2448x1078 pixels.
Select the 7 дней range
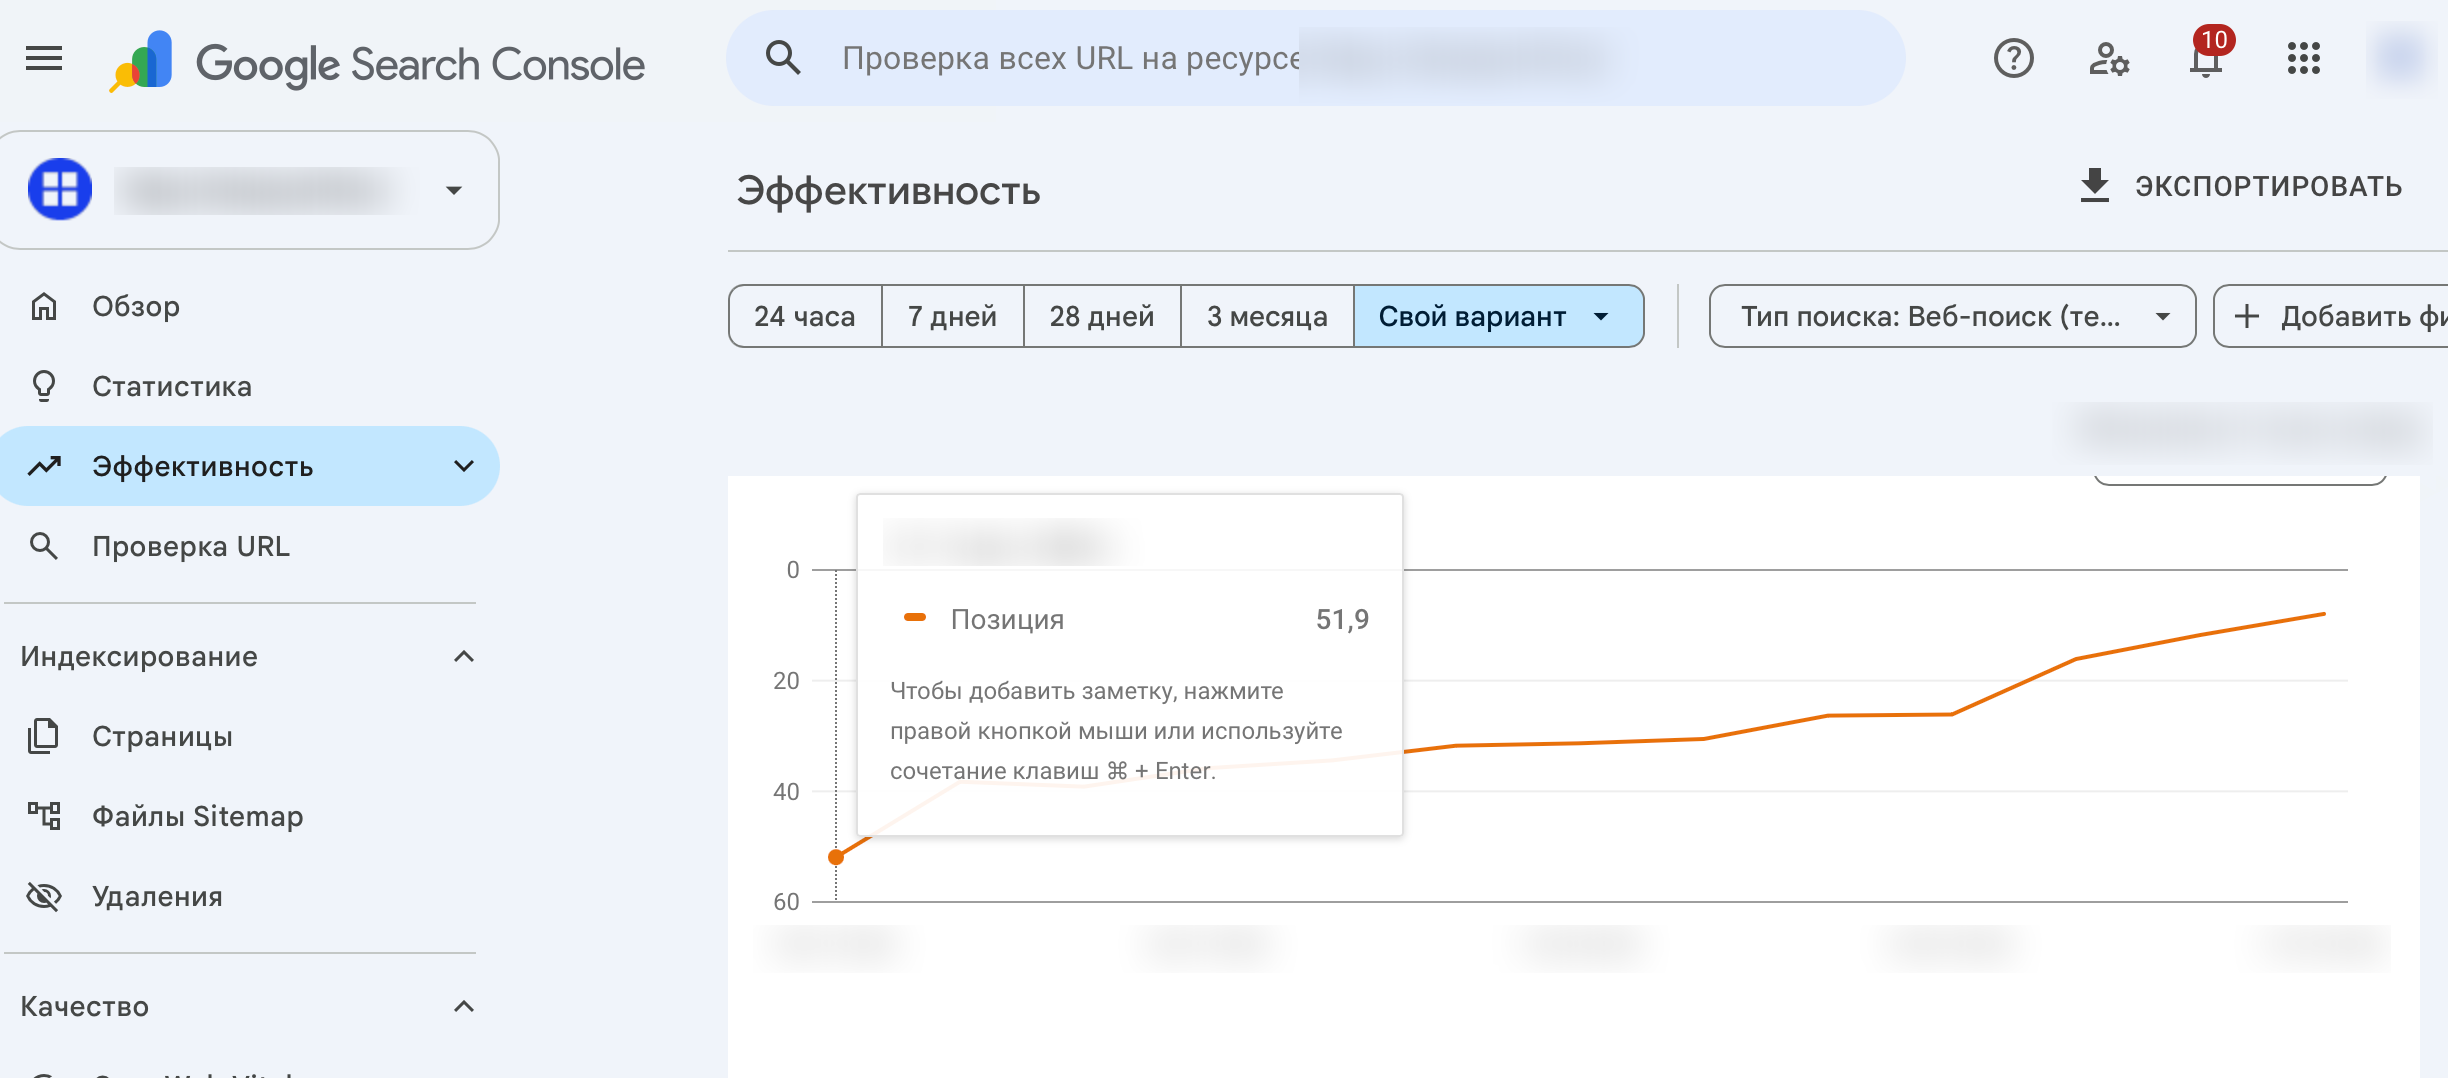pyautogui.click(x=953, y=316)
